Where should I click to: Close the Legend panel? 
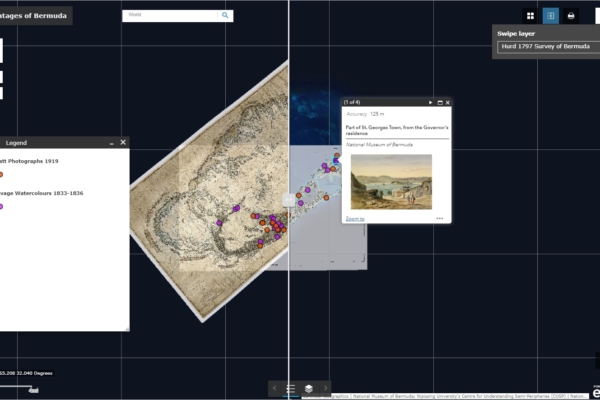(123, 142)
